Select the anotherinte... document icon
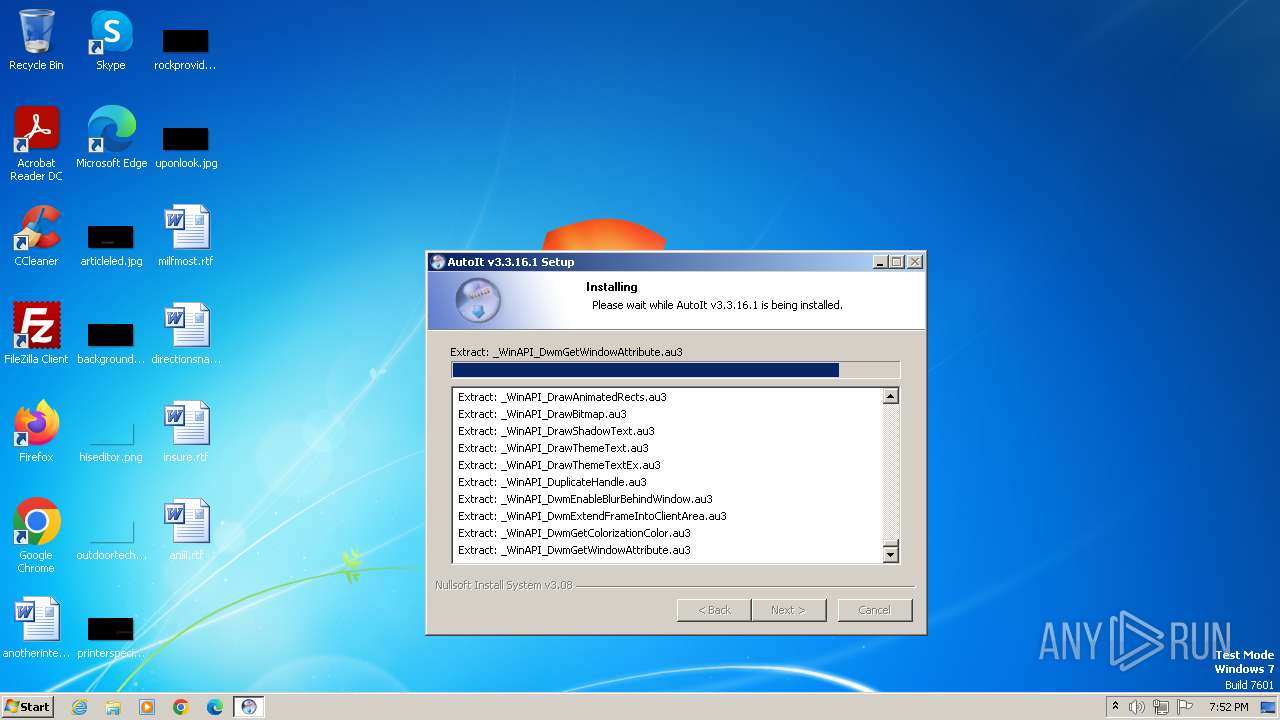The image size is (1280, 720). pyautogui.click(x=36, y=628)
